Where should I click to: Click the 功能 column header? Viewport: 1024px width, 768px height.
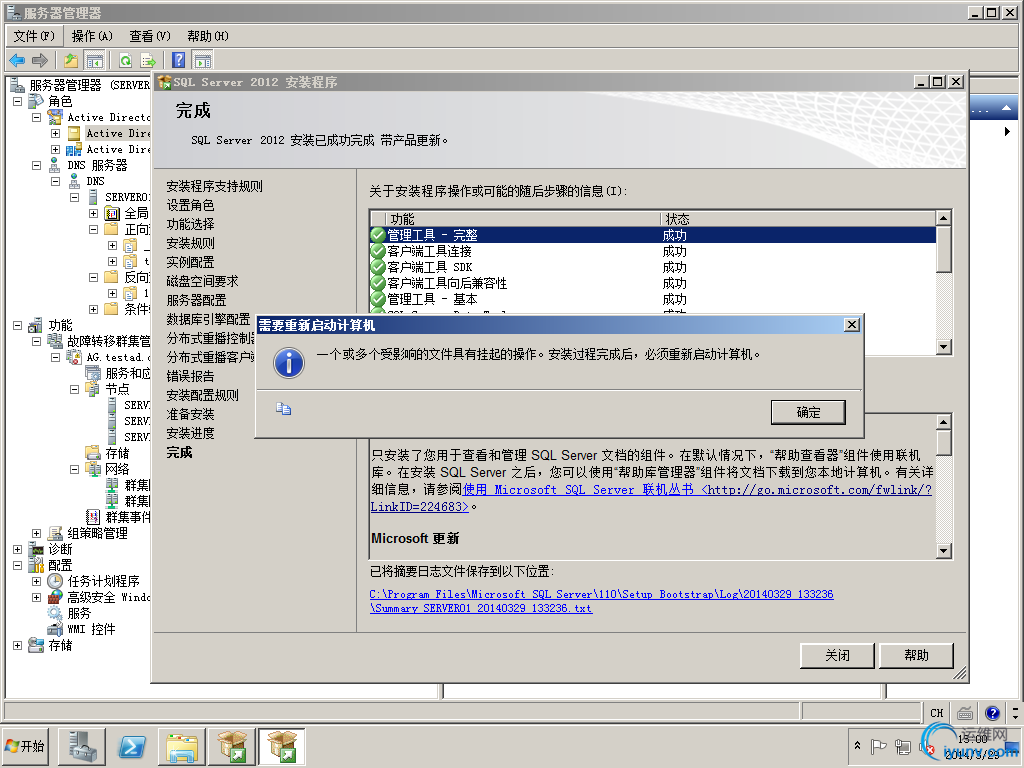[x=522, y=219]
